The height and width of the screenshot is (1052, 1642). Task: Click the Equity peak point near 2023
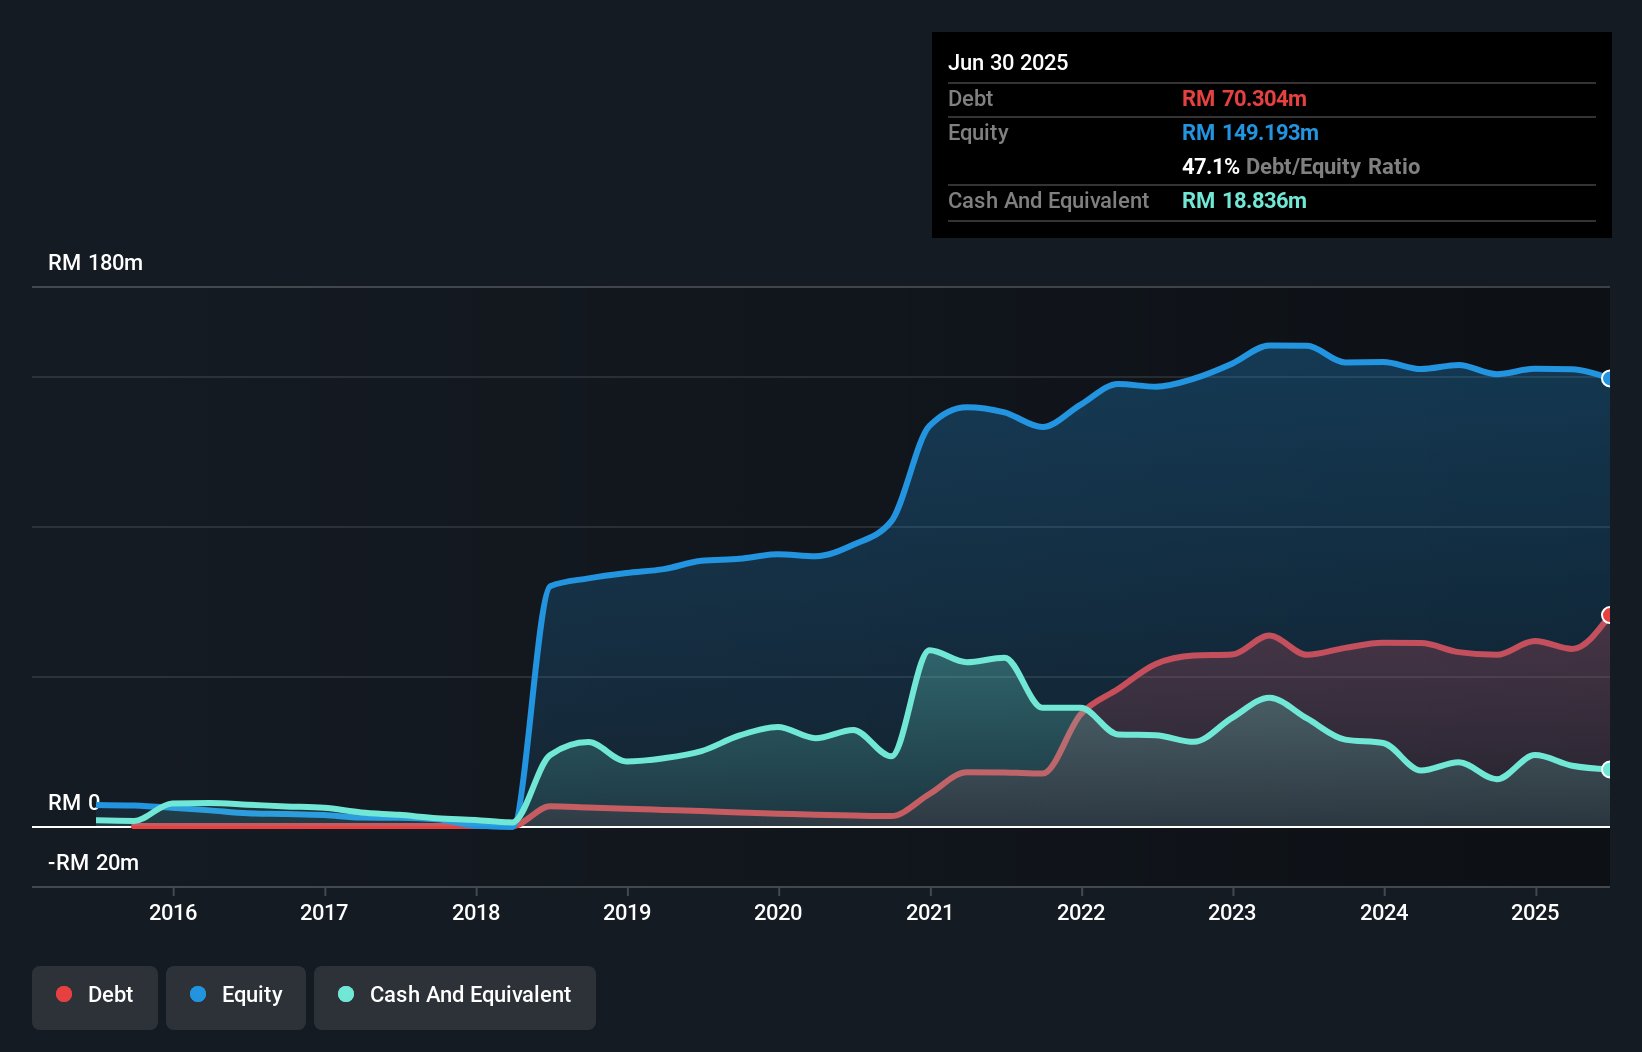point(1285,345)
